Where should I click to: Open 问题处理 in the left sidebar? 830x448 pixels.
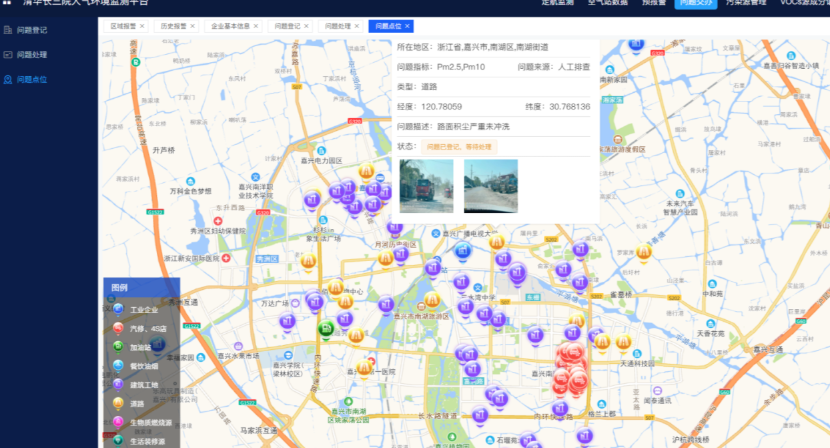[31, 55]
